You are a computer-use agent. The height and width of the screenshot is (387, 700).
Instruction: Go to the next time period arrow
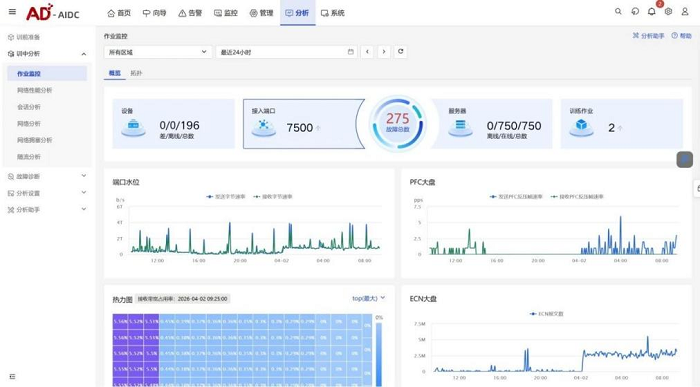click(x=383, y=52)
